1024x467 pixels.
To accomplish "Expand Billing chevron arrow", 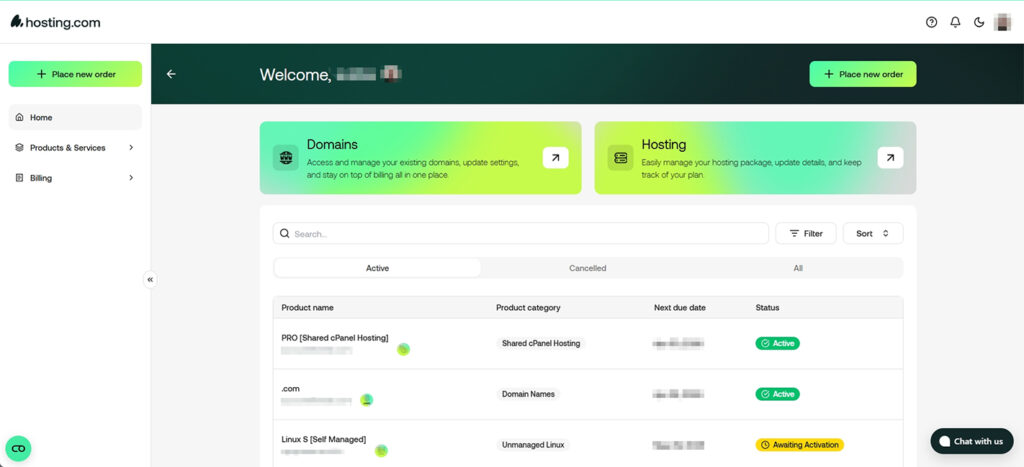I will [x=131, y=178].
